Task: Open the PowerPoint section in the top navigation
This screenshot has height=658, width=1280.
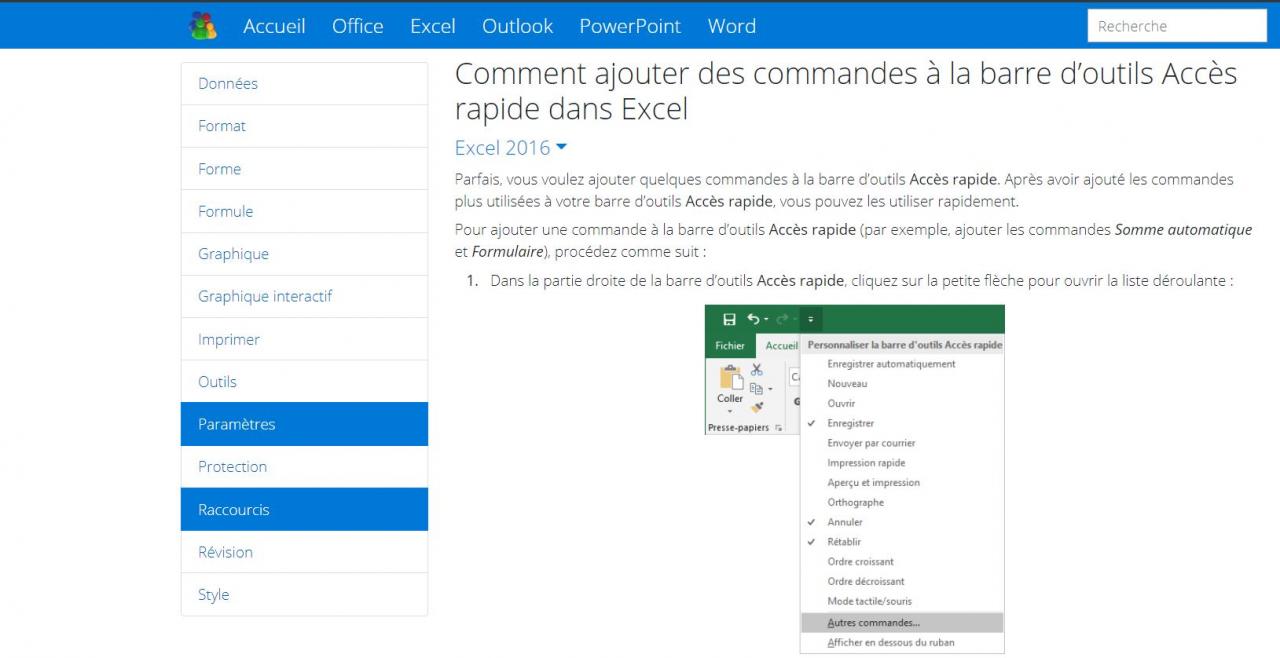Action: pyautogui.click(x=630, y=26)
